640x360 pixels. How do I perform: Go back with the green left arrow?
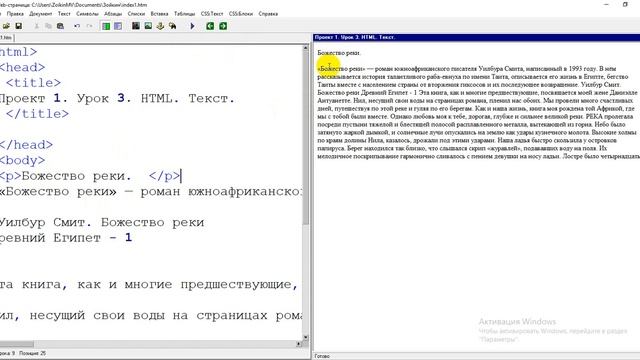tap(210, 26)
